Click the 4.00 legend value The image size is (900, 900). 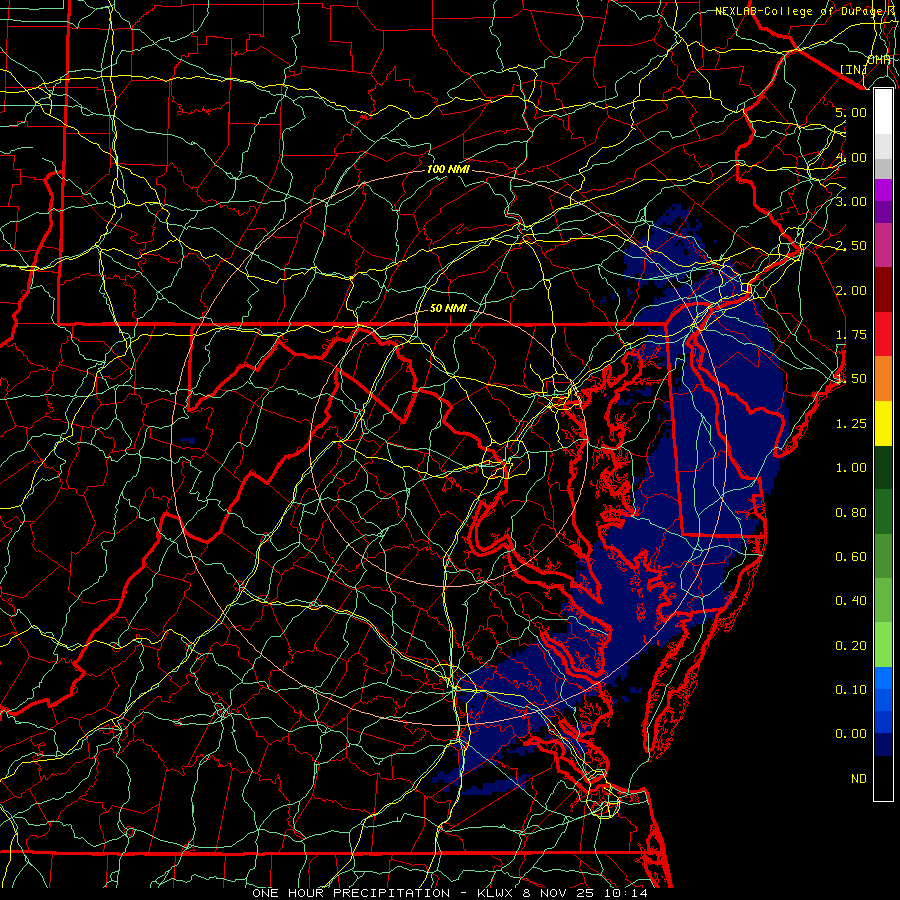[x=851, y=157]
